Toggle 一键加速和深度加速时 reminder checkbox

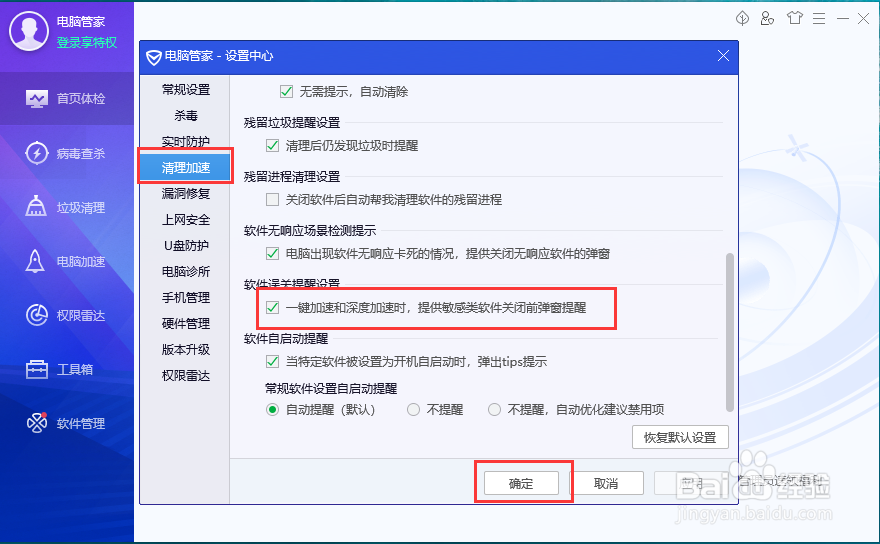(x=273, y=308)
